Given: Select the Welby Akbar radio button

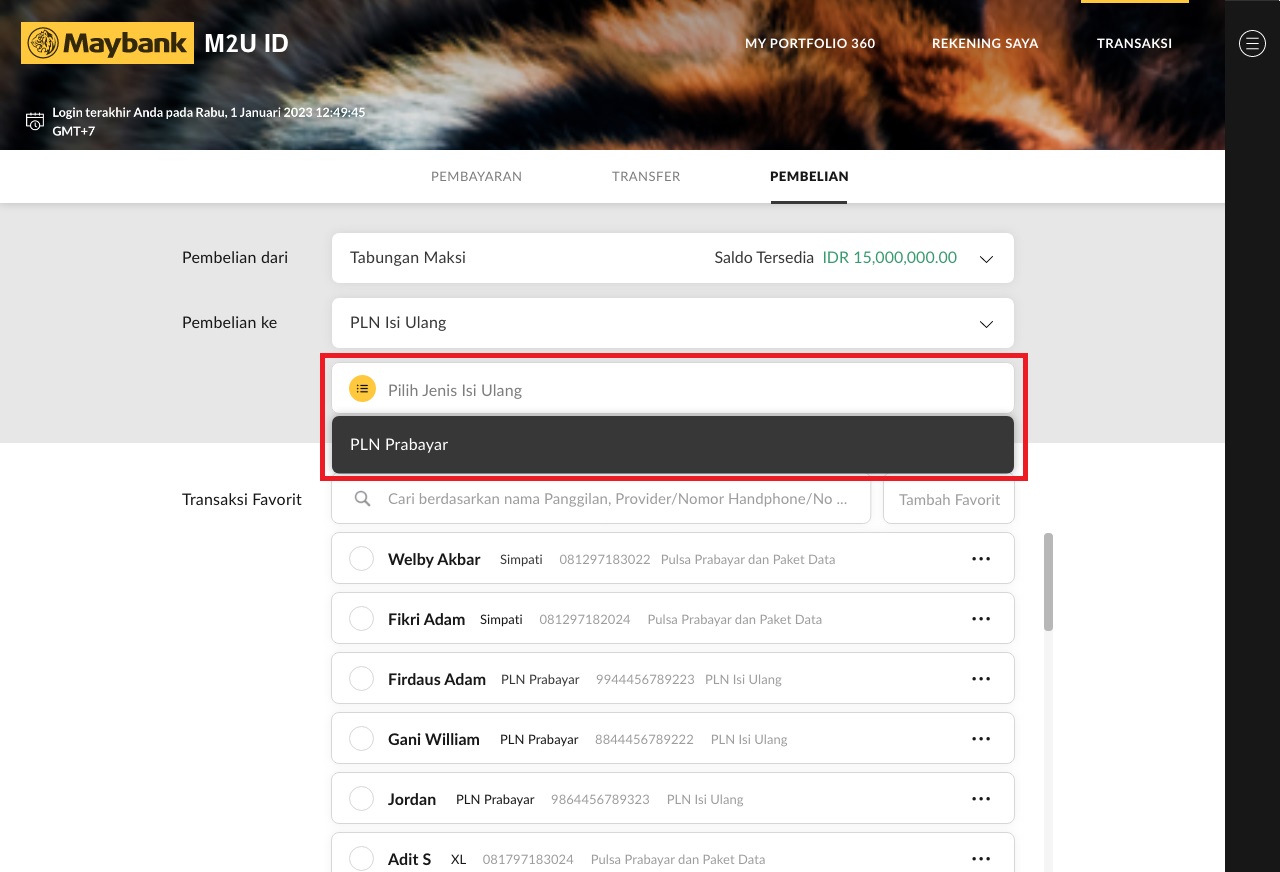Looking at the screenshot, I should point(361,558).
